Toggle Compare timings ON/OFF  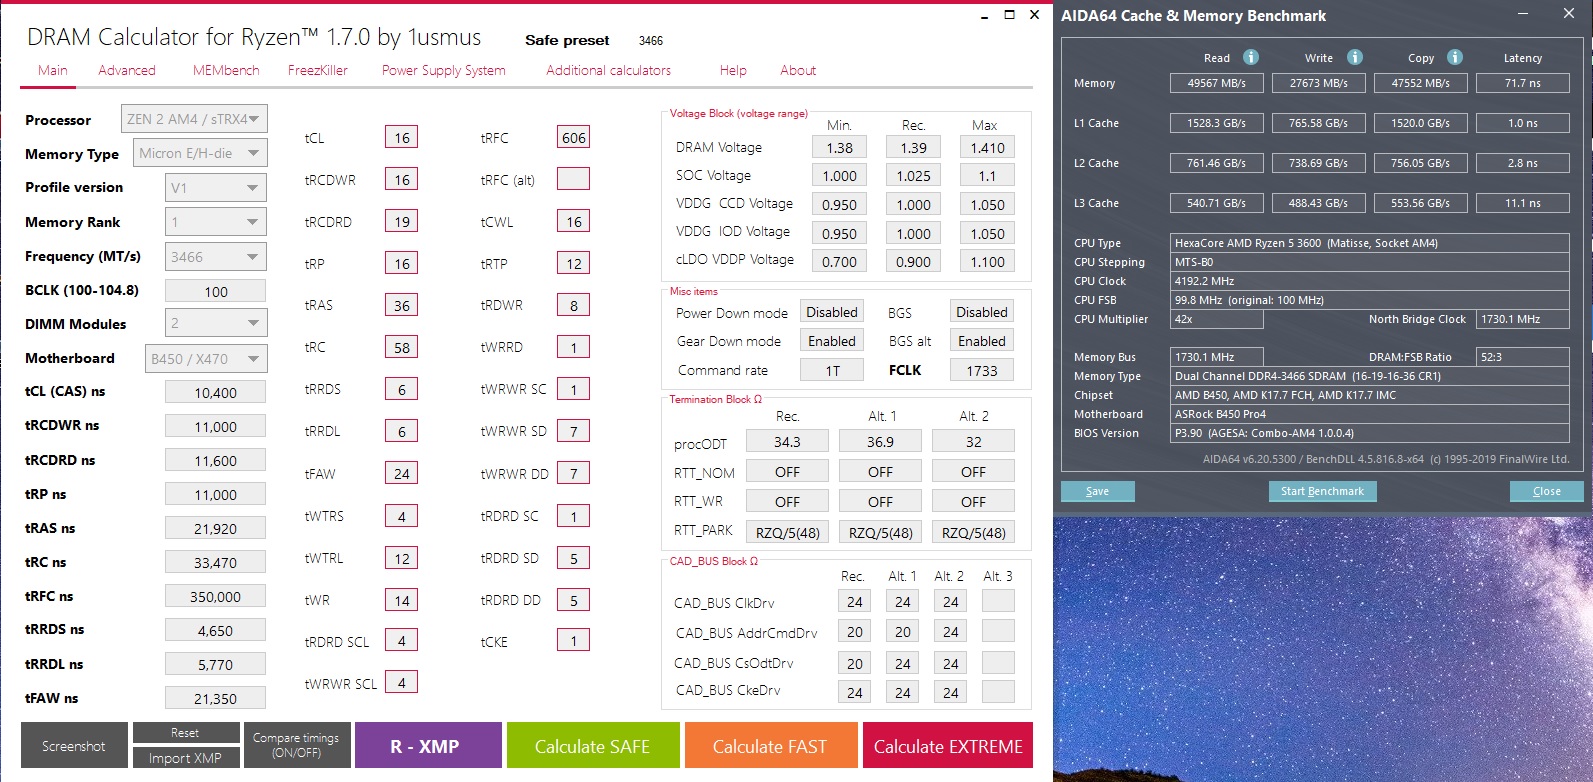click(296, 746)
